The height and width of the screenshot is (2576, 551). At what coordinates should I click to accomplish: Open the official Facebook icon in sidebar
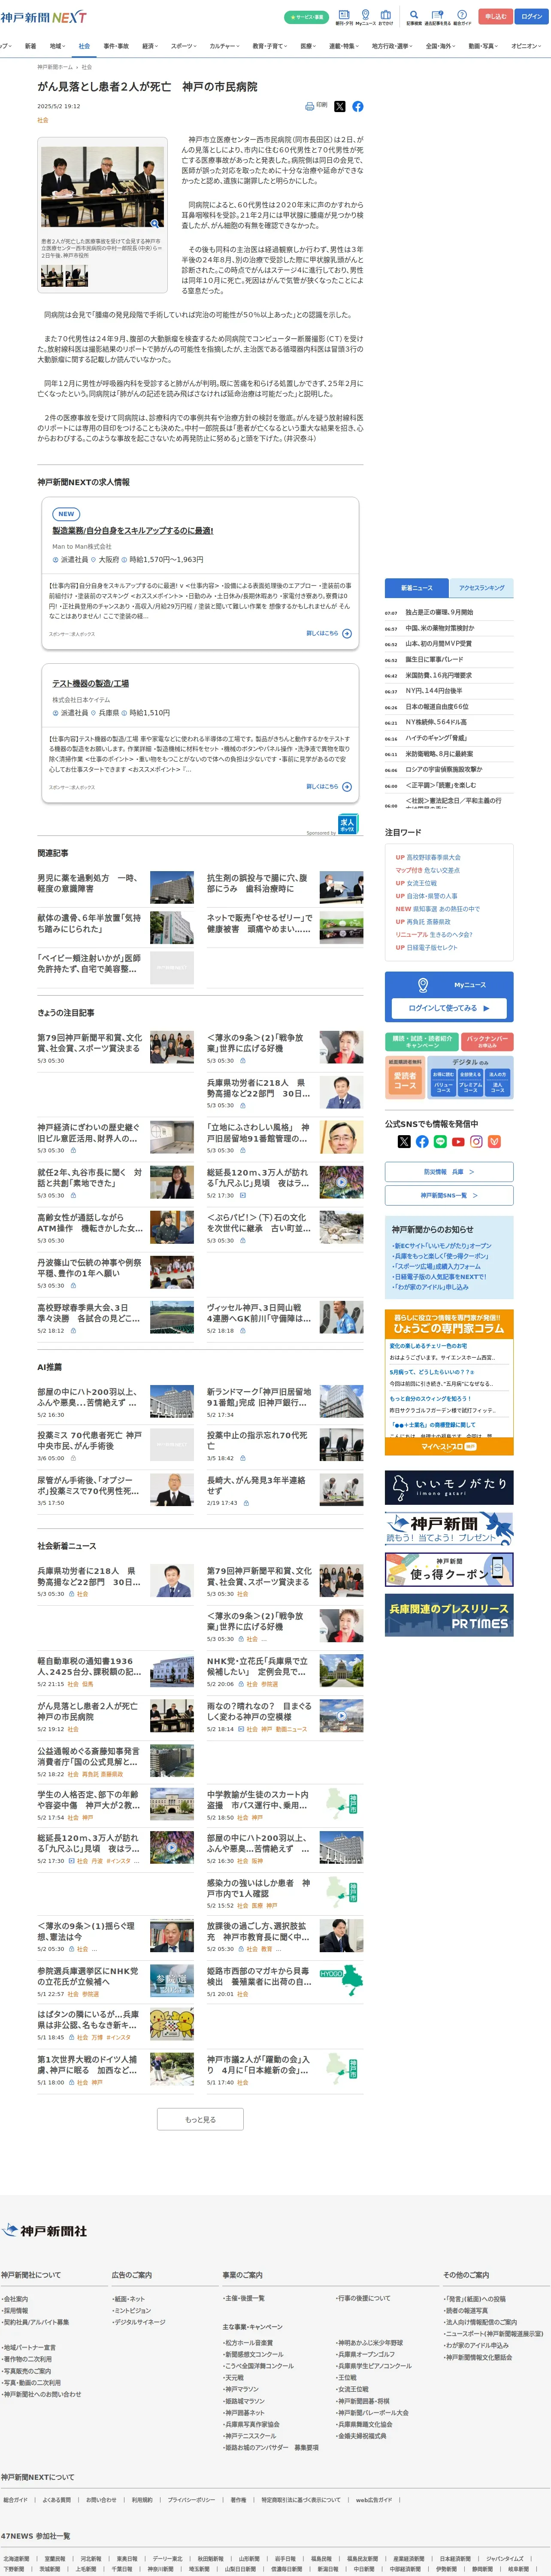422,1141
